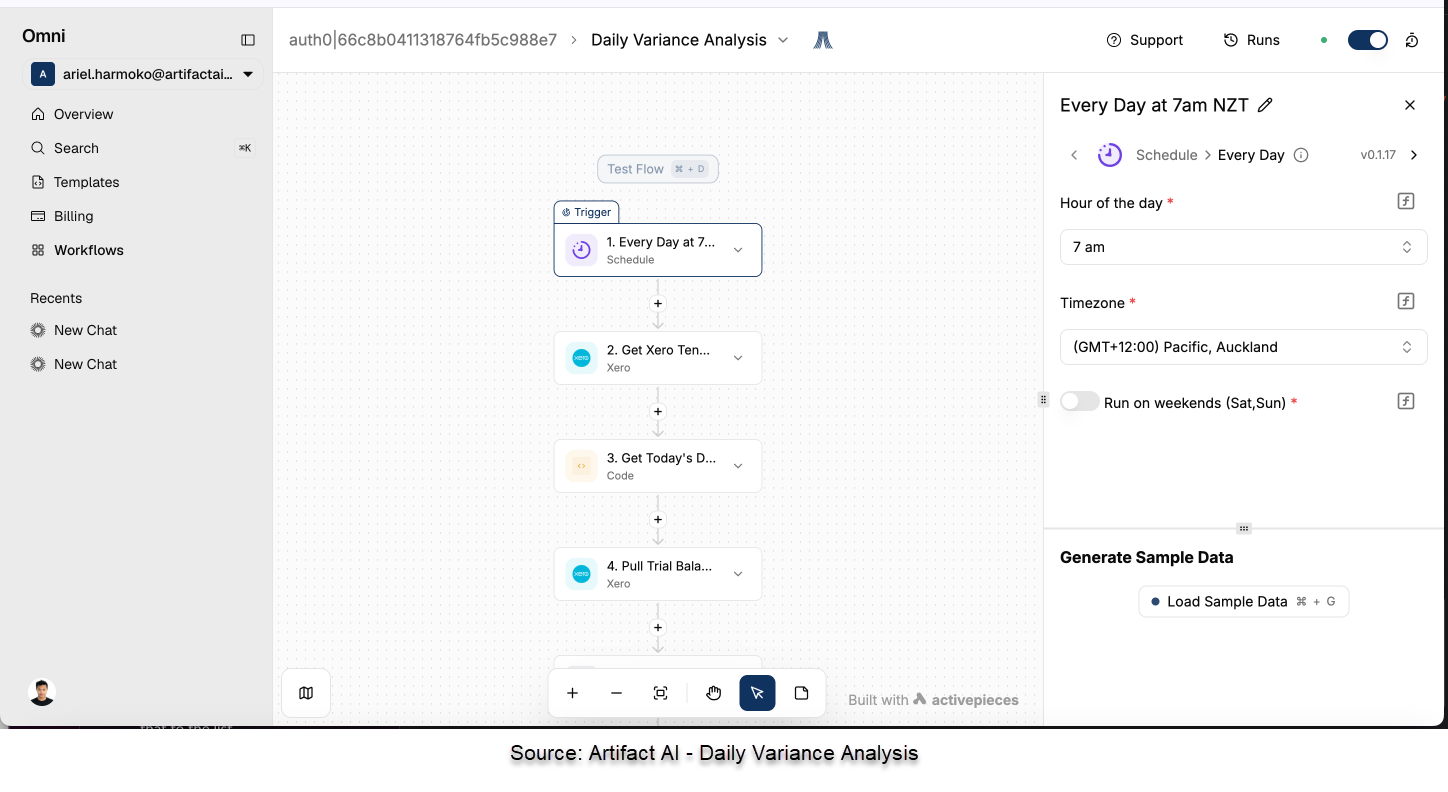This screenshot has width=1448, height=792.
Task: Click the Load Sample Data button
Action: tap(1243, 602)
